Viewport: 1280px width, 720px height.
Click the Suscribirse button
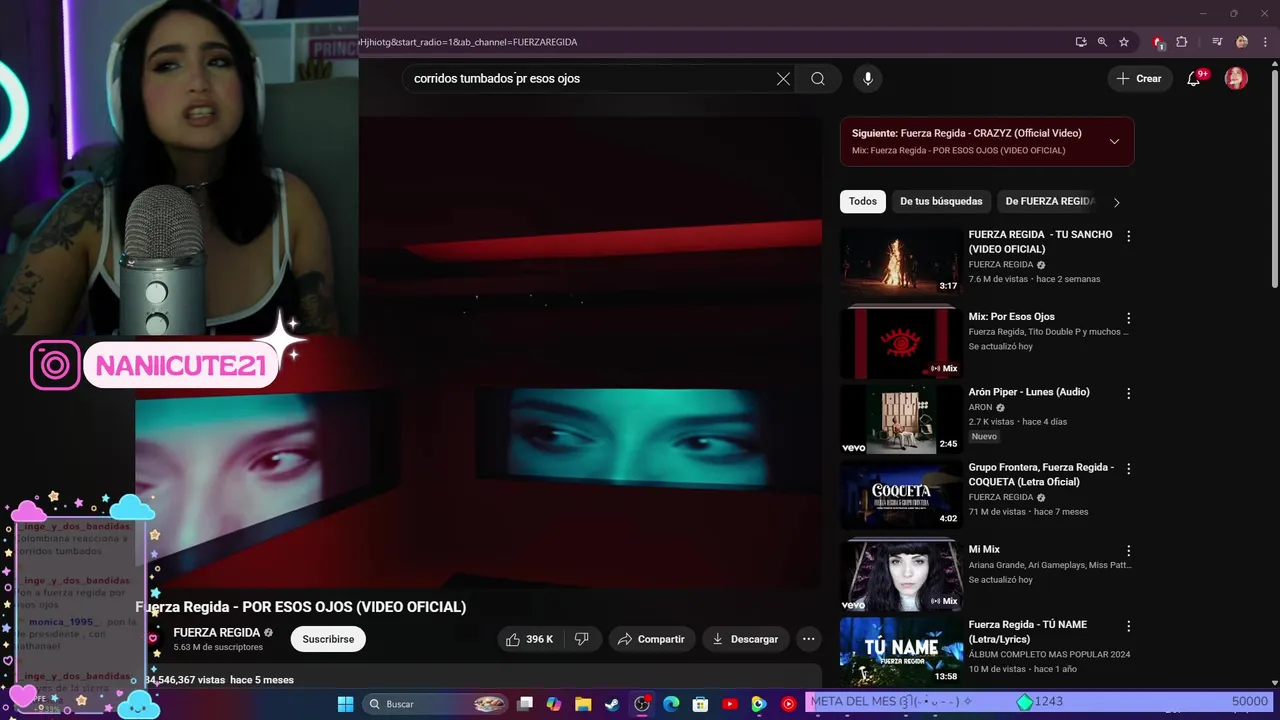(328, 639)
